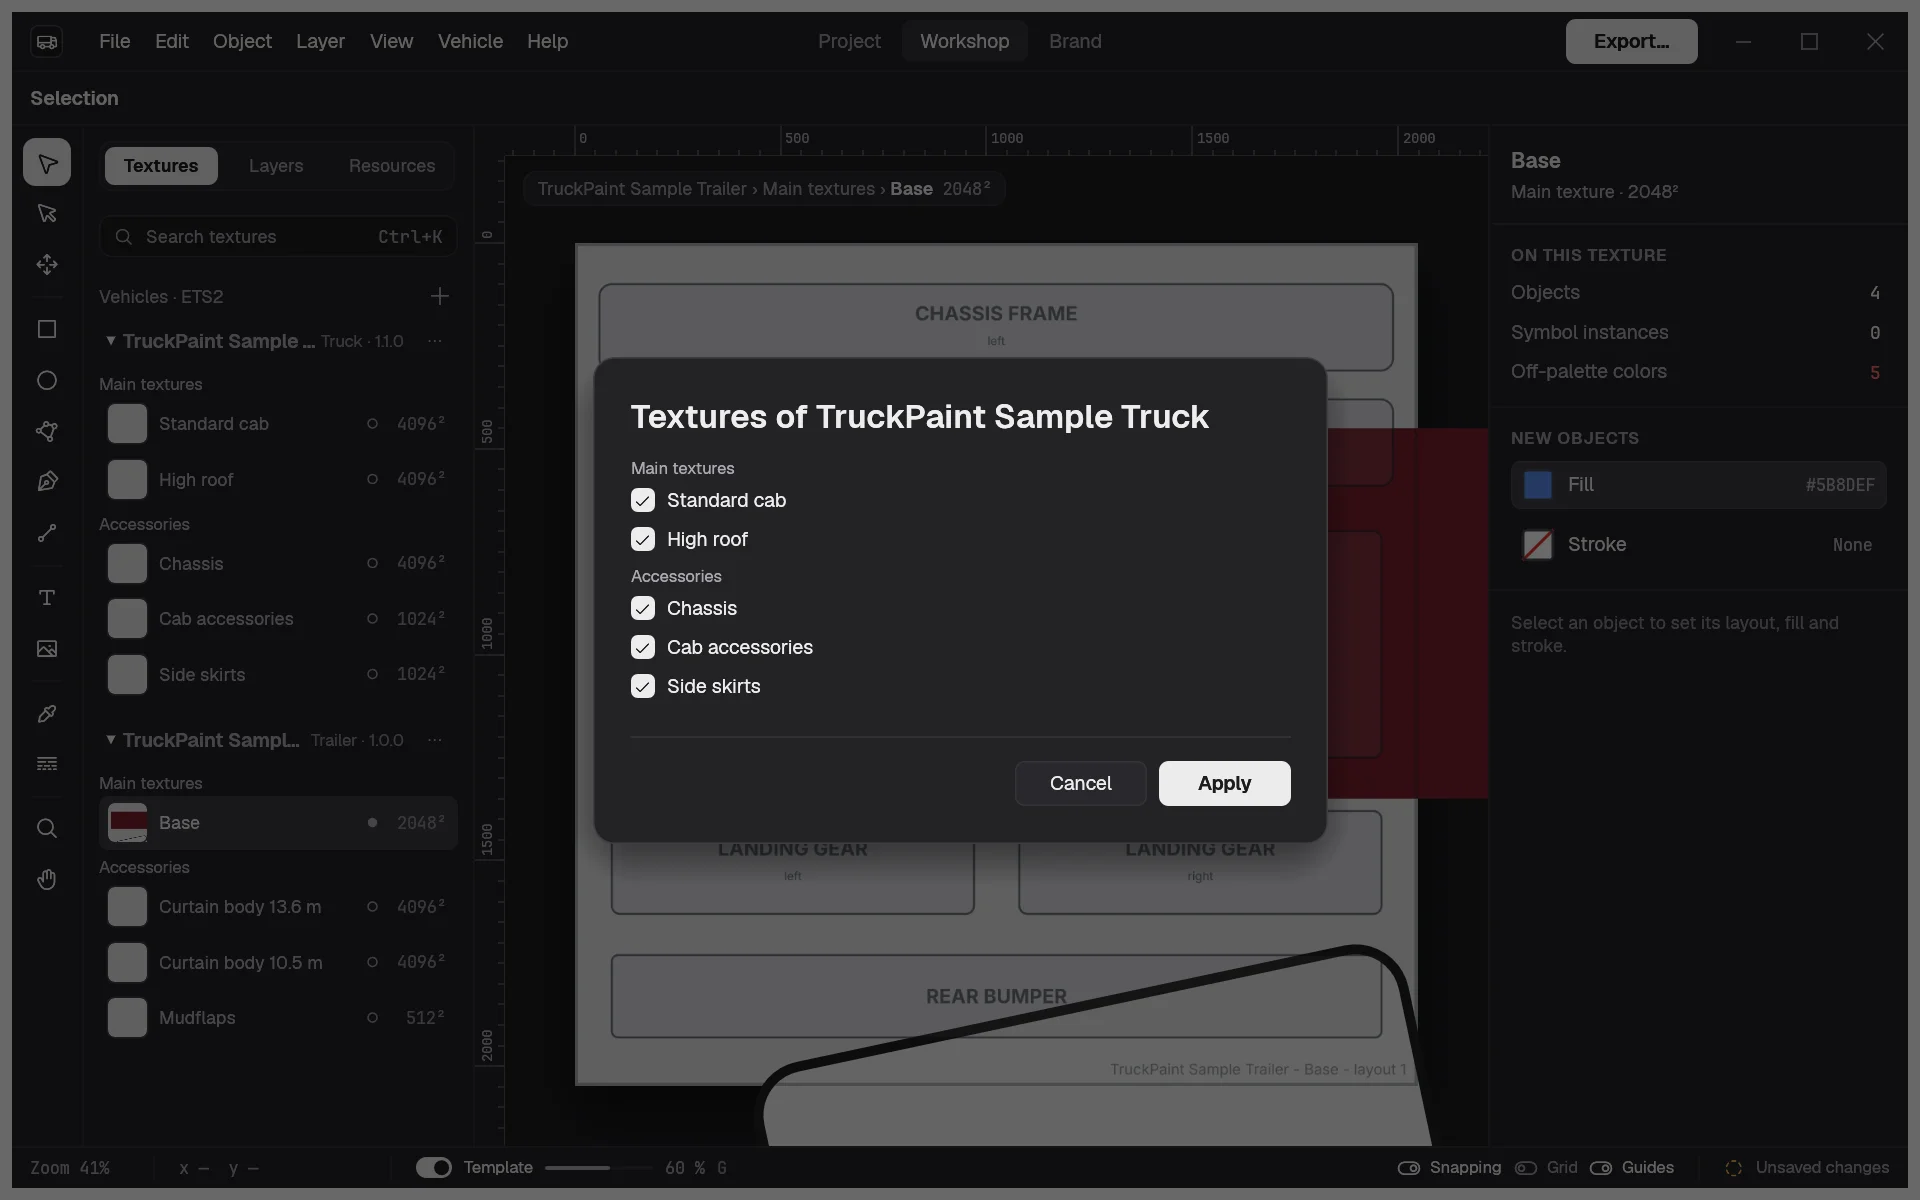The image size is (1920, 1200).
Task: Click the truck app logo icon
Action: (x=47, y=41)
